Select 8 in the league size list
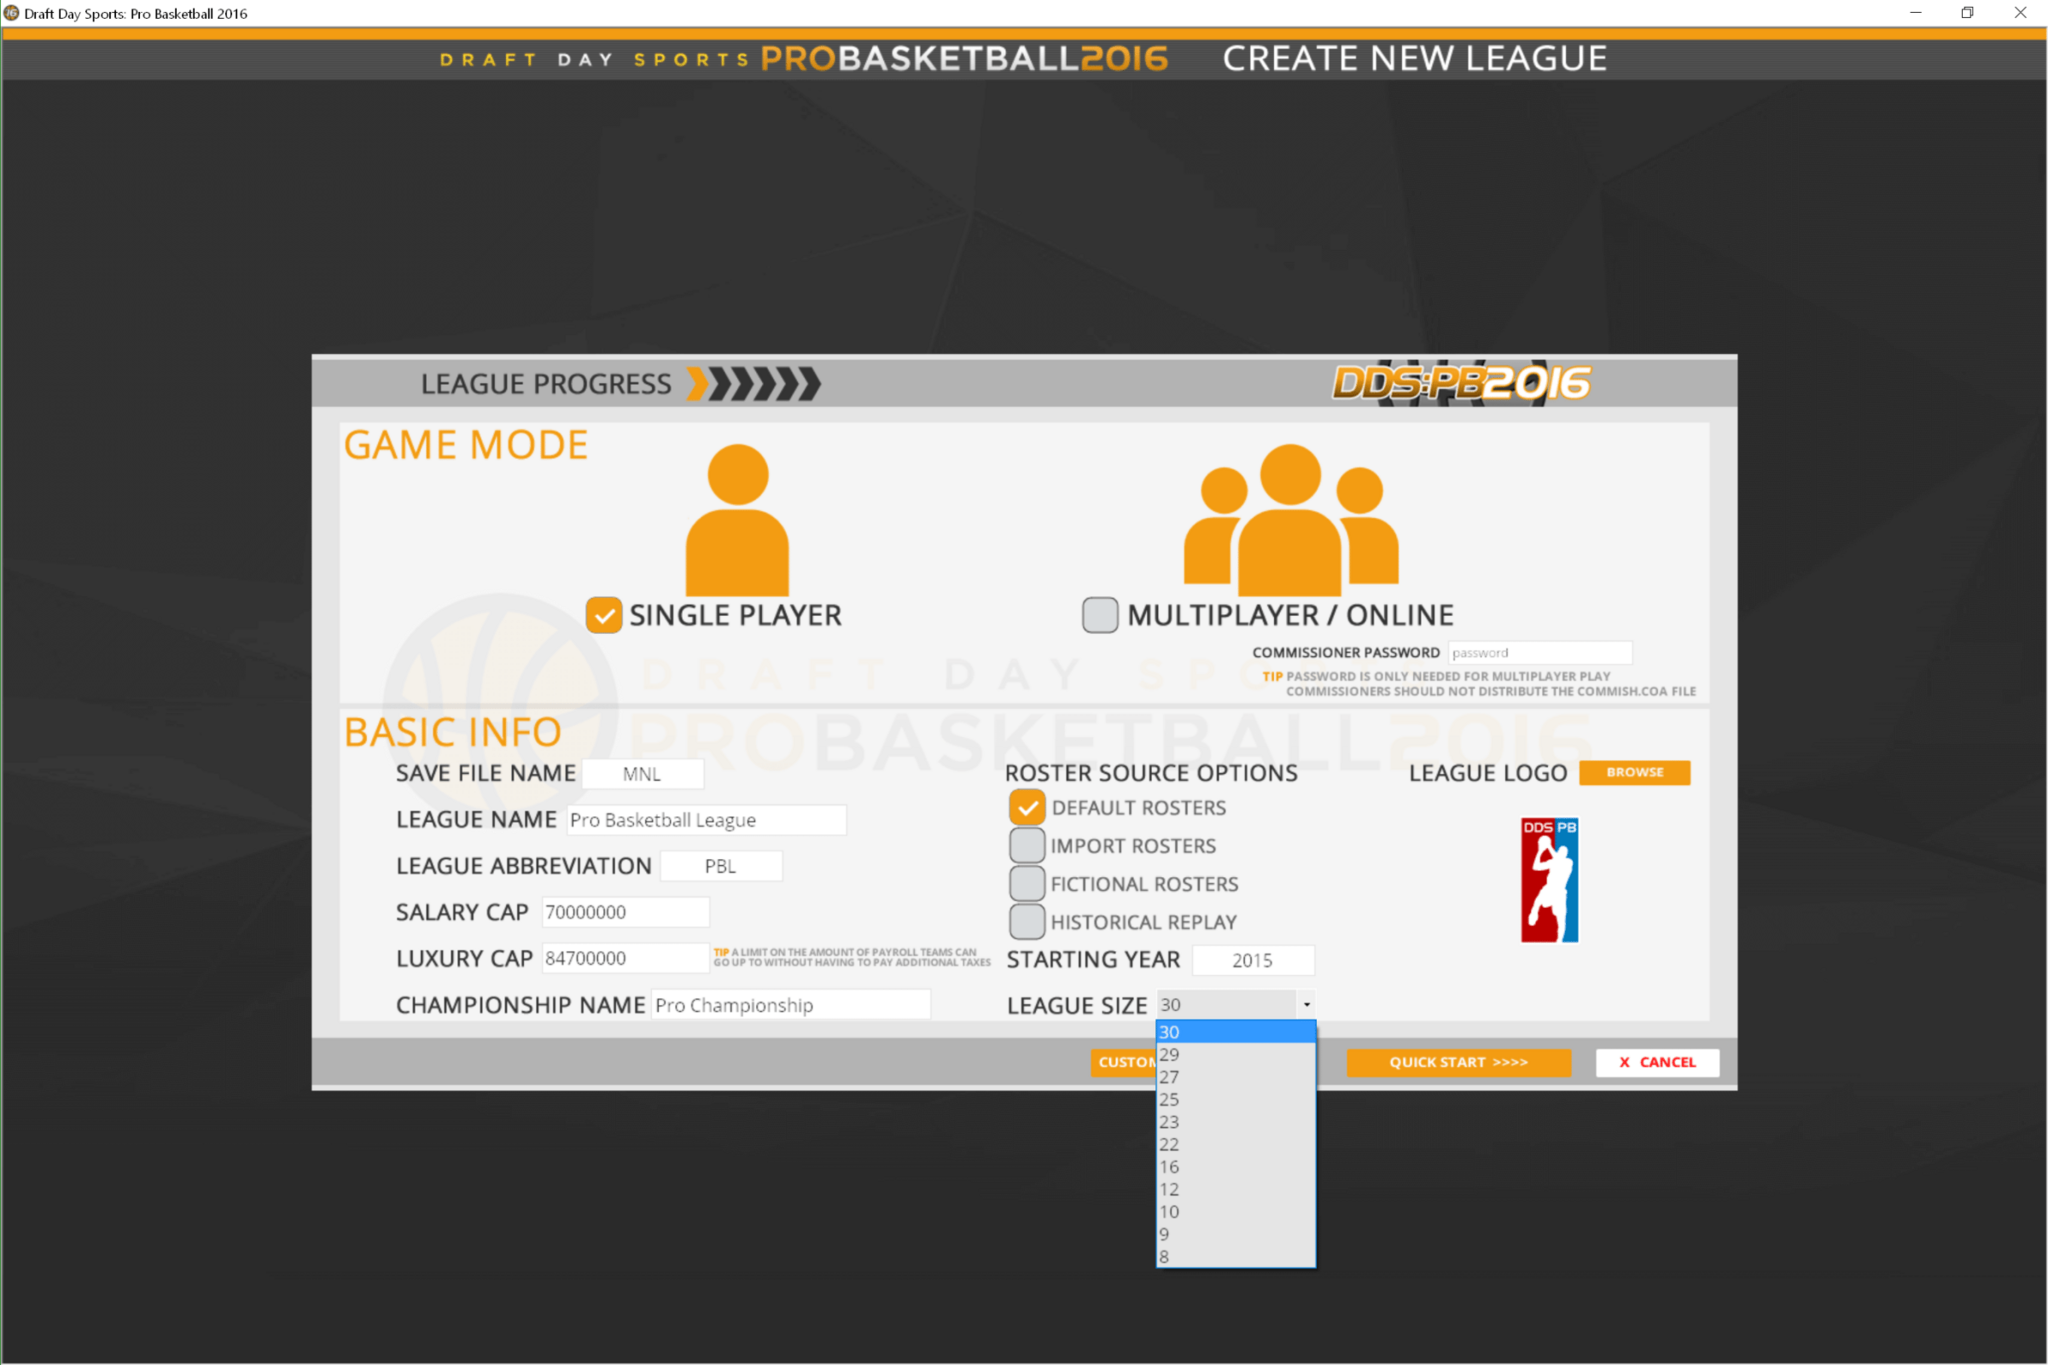2048x1365 pixels. (x=1236, y=1257)
